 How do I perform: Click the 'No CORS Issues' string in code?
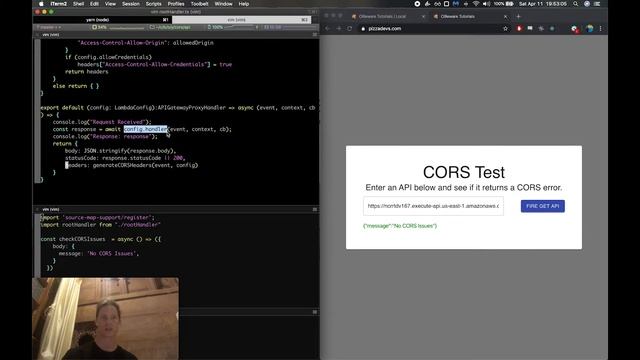[111, 253]
